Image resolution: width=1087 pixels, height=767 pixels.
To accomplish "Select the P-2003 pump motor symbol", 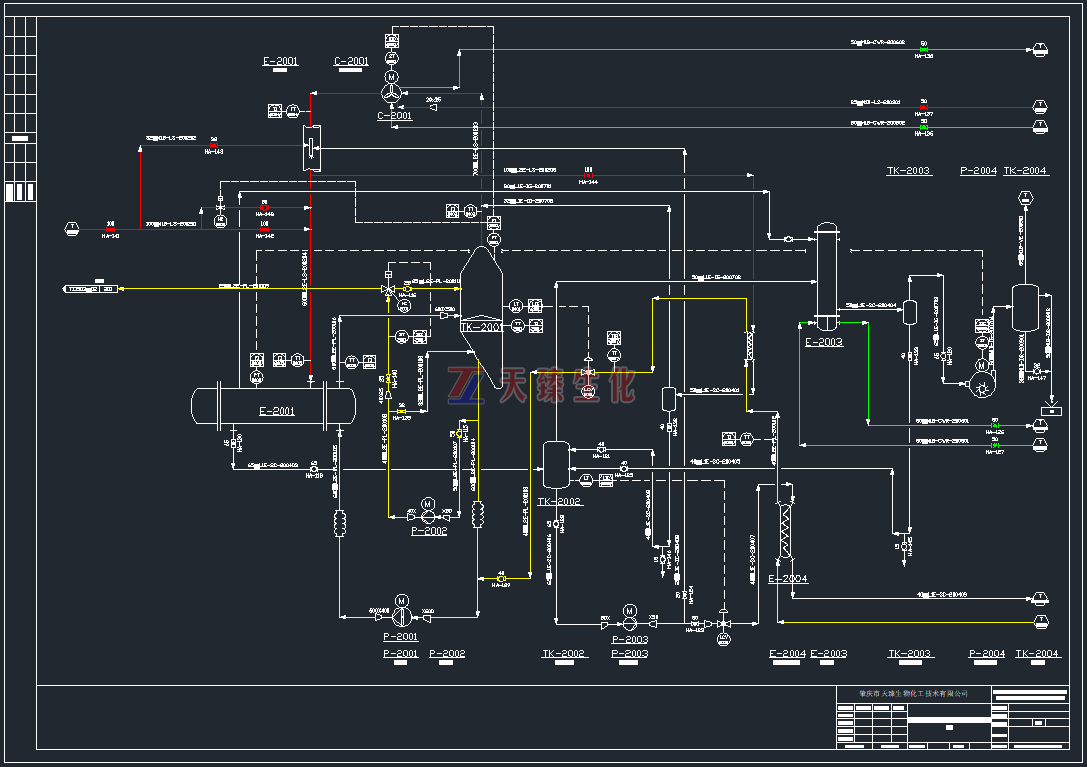I will [x=629, y=610].
